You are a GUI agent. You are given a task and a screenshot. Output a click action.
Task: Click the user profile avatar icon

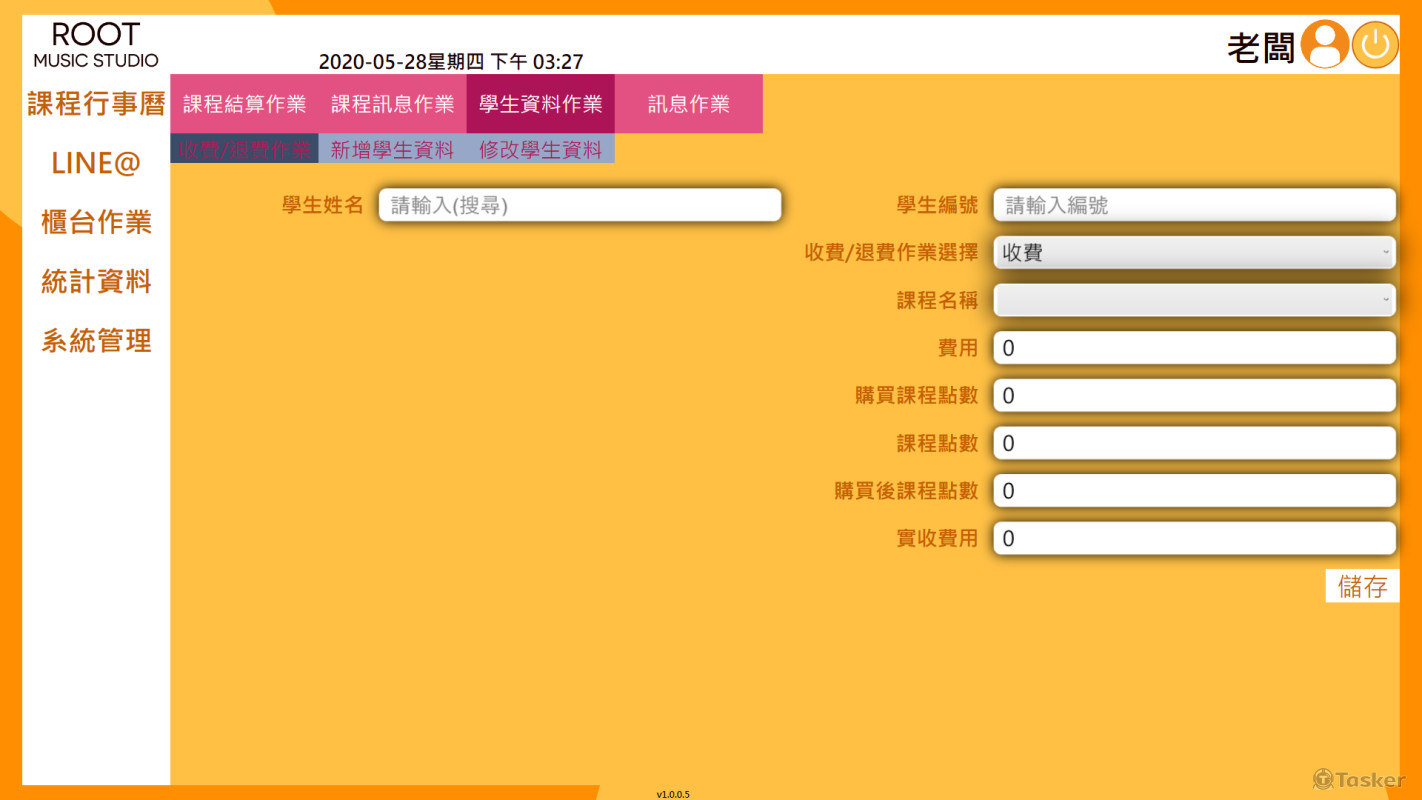(x=1326, y=45)
